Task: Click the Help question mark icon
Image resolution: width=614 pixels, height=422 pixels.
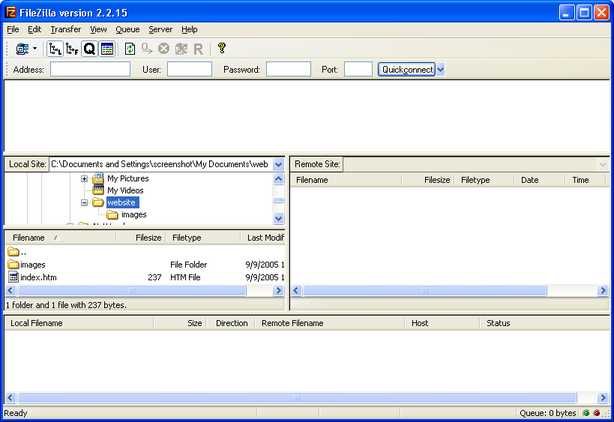Action: coord(222,48)
